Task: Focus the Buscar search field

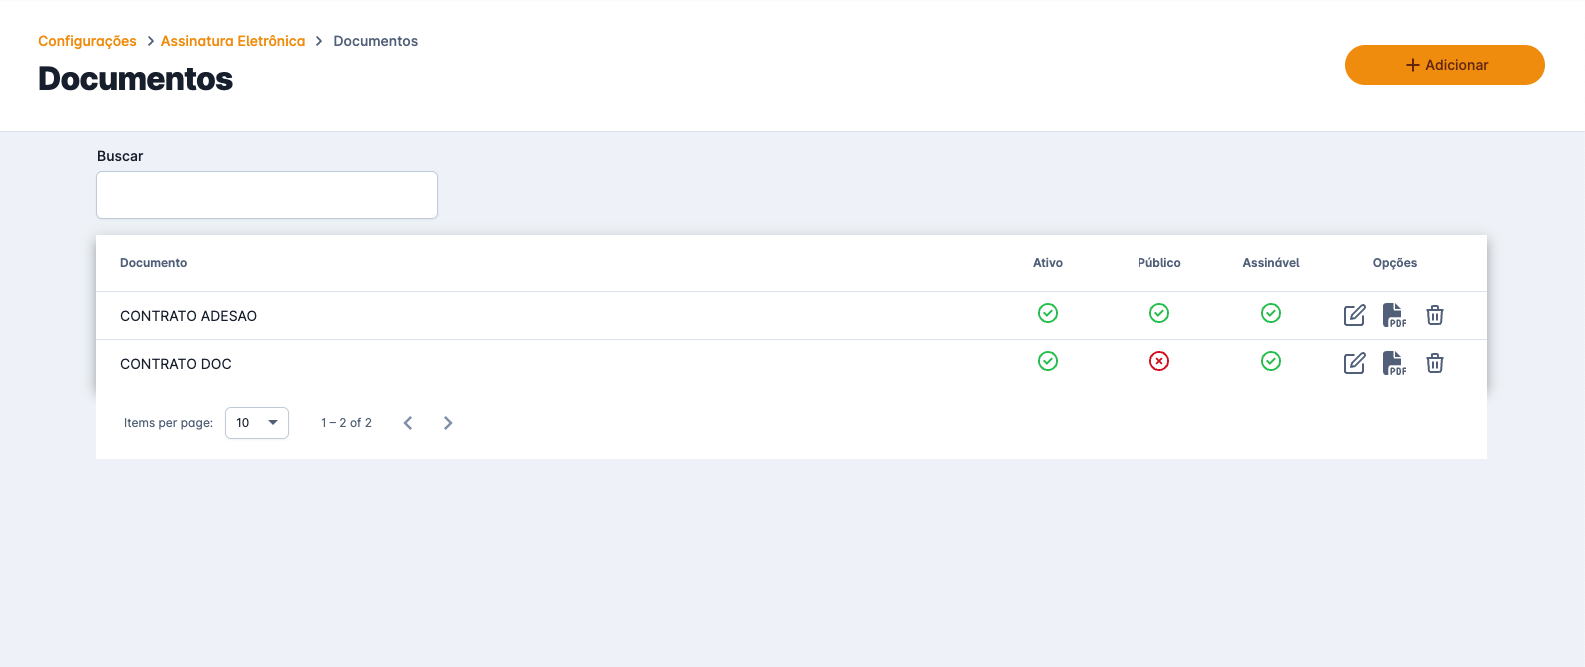Action: click(267, 195)
